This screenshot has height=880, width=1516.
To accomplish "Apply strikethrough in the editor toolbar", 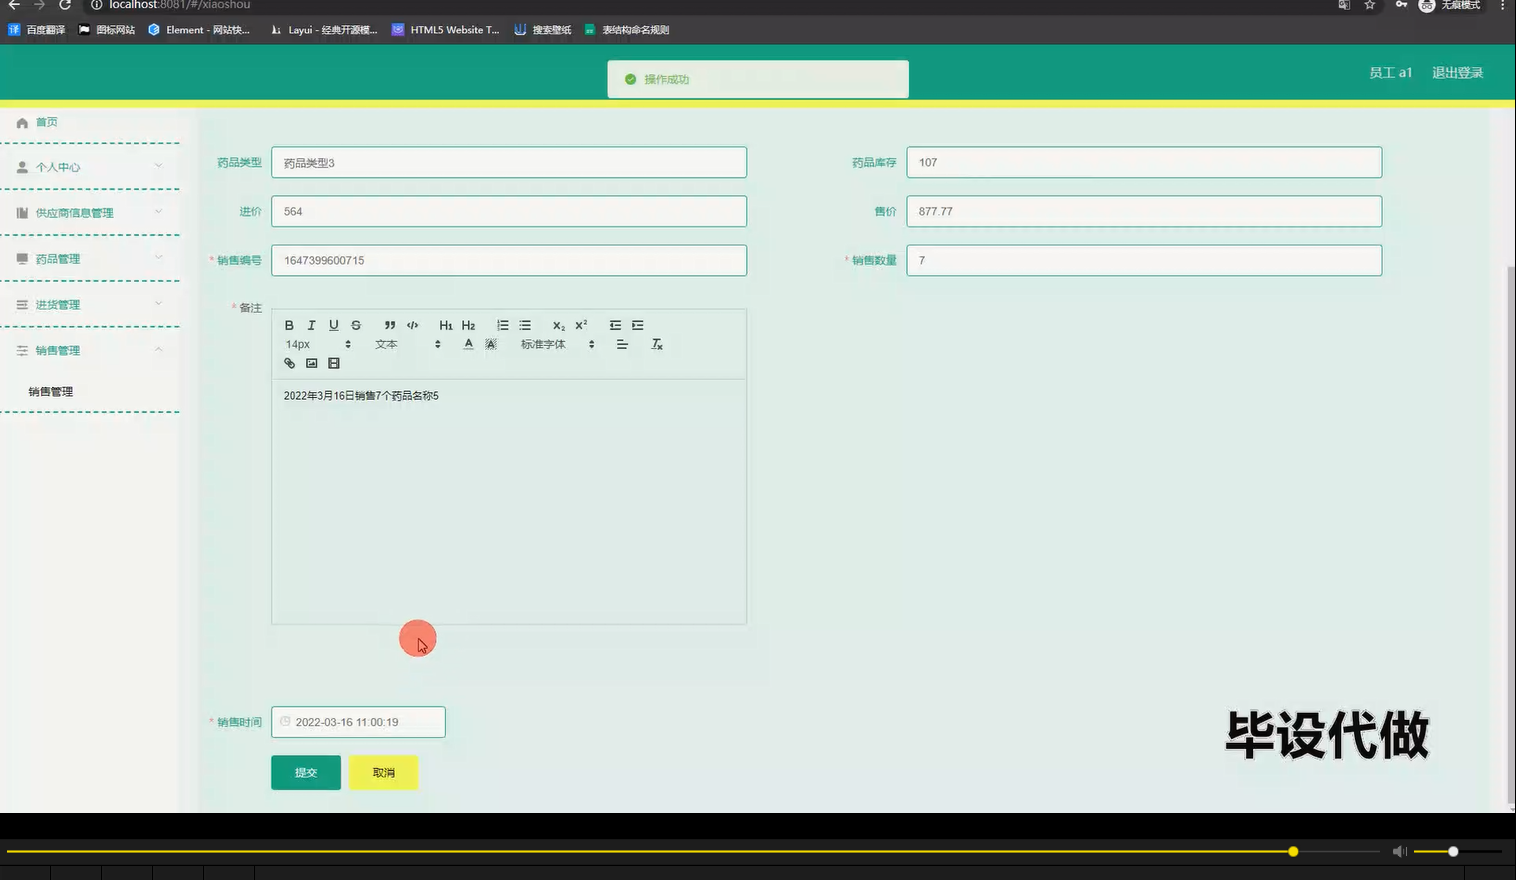I will (356, 325).
